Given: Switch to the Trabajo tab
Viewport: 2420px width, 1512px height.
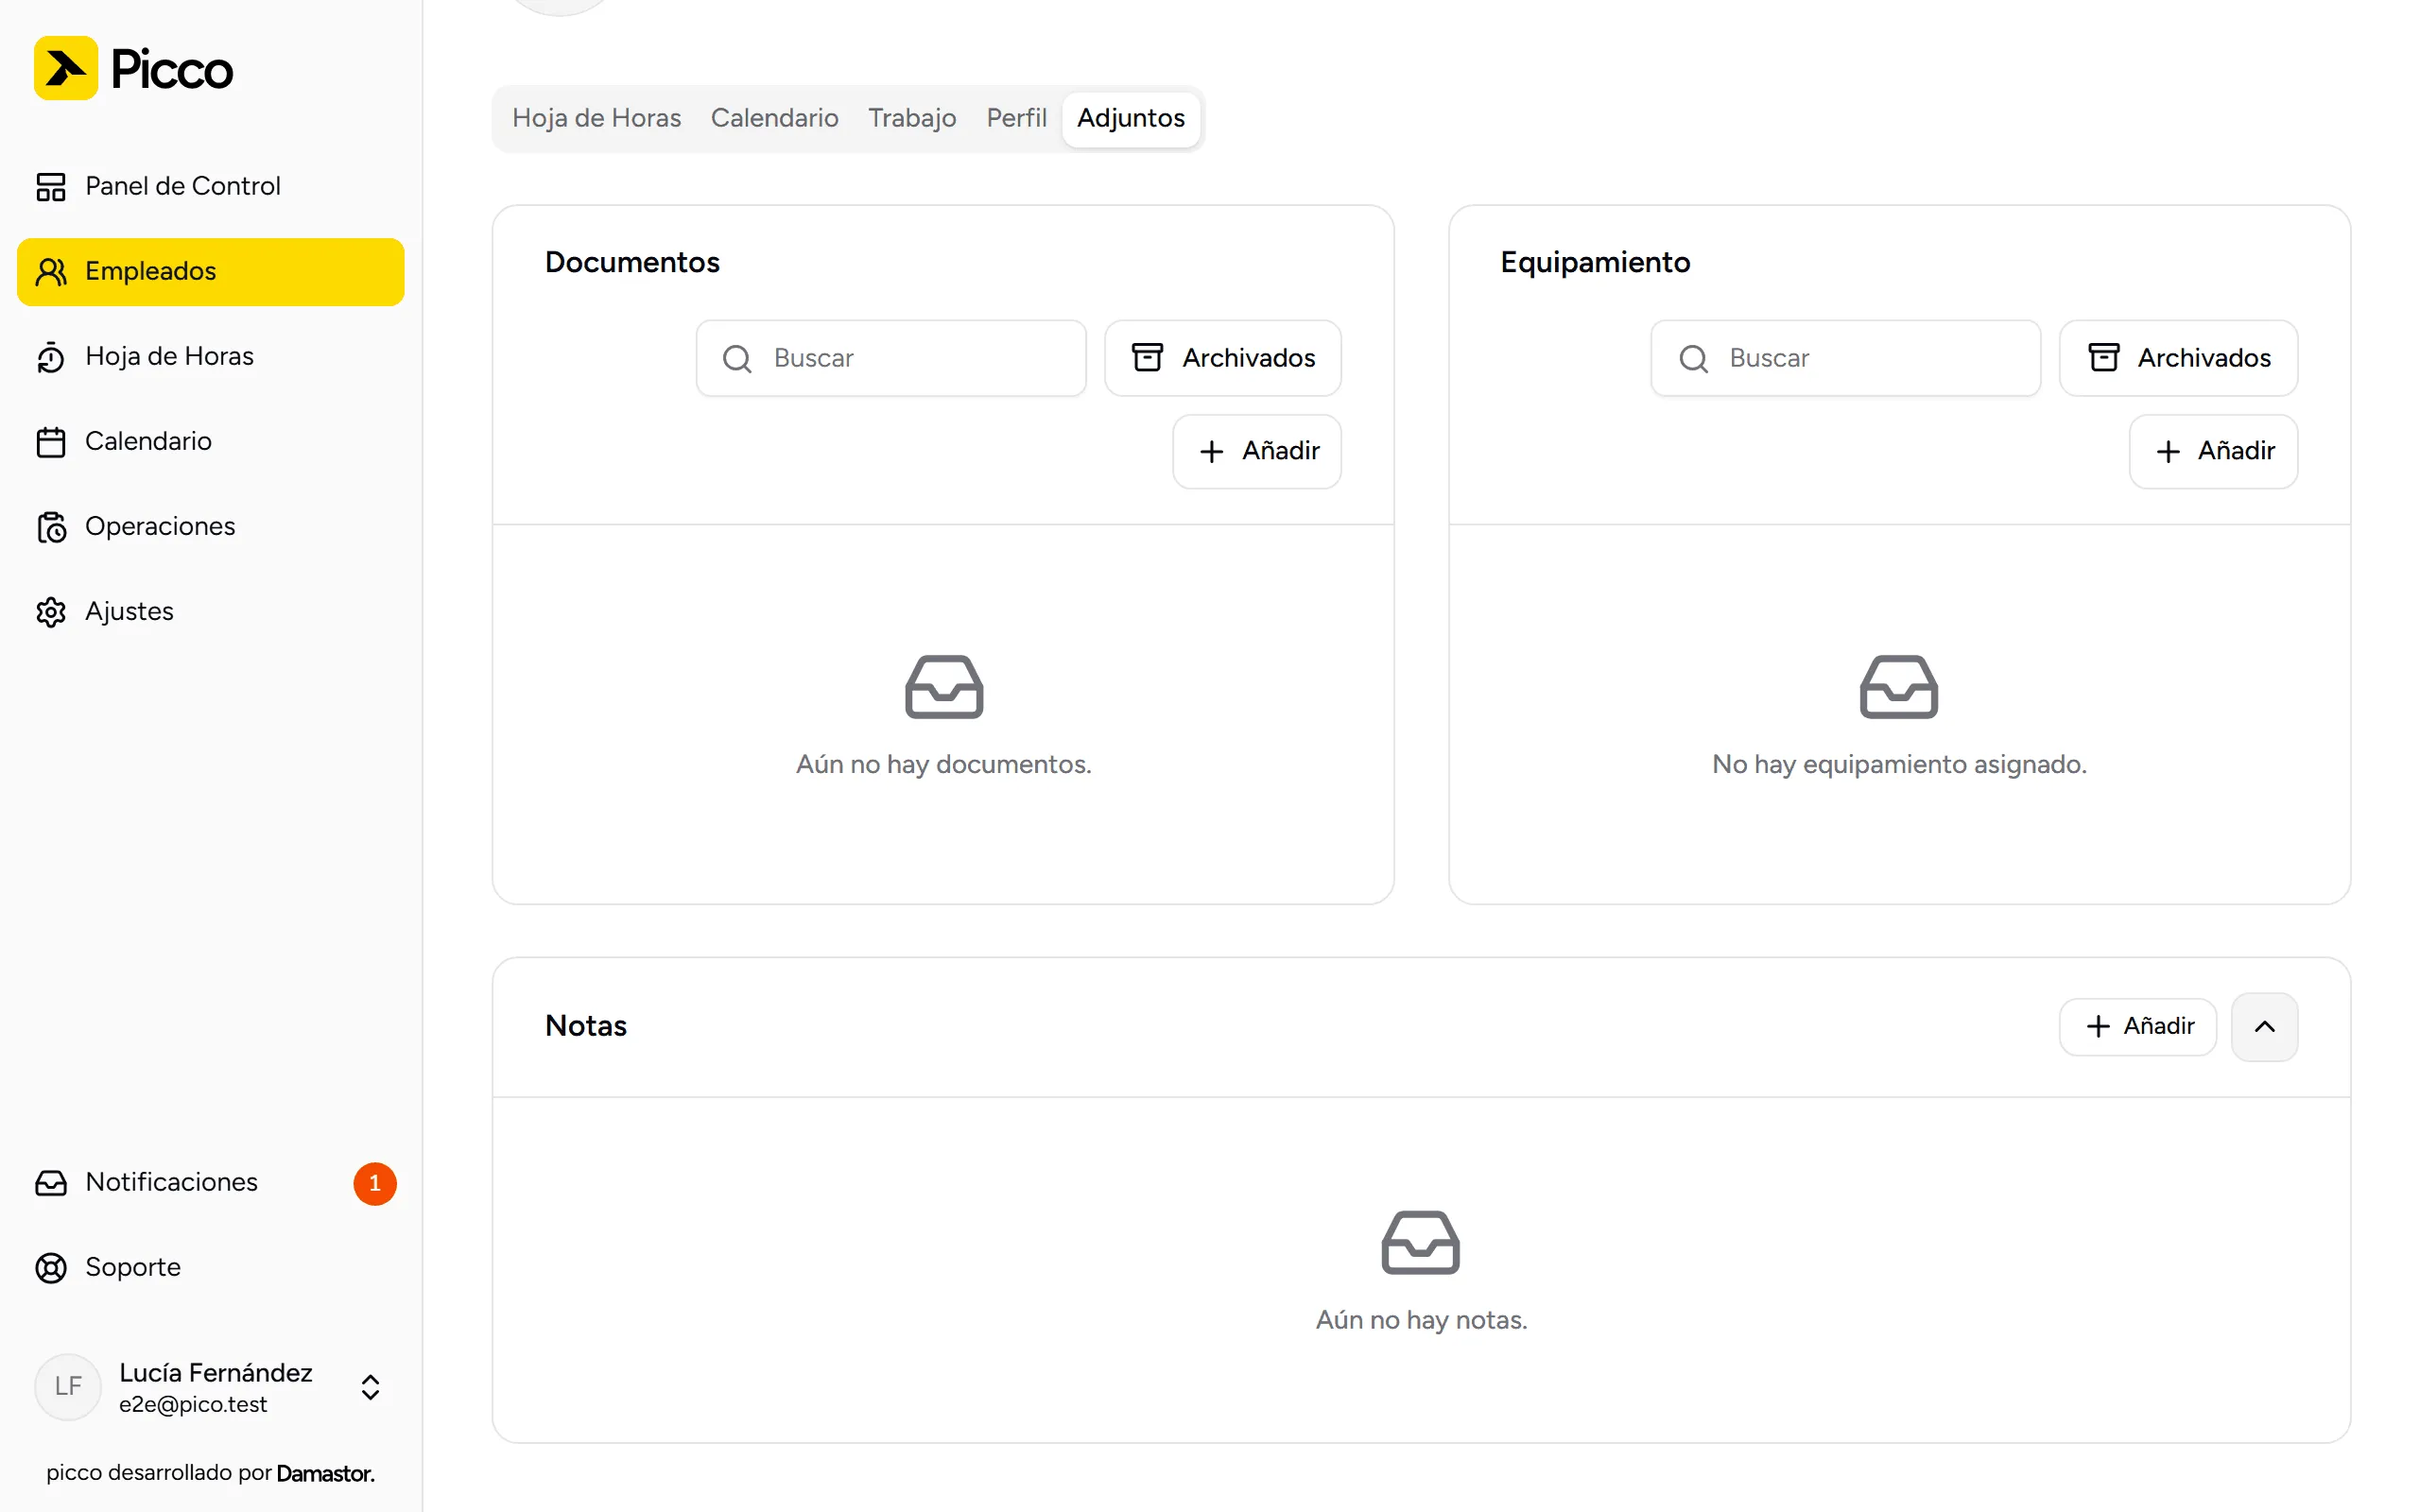Looking at the screenshot, I should coord(912,118).
